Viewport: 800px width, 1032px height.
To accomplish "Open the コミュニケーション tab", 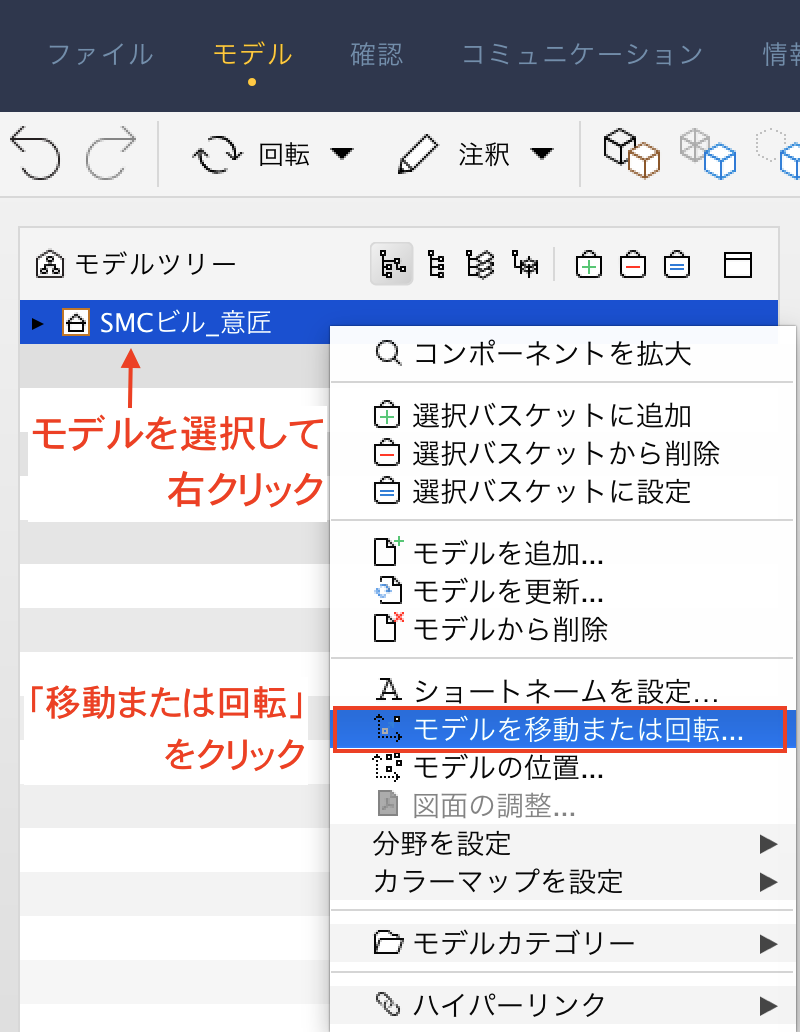I will (x=582, y=54).
